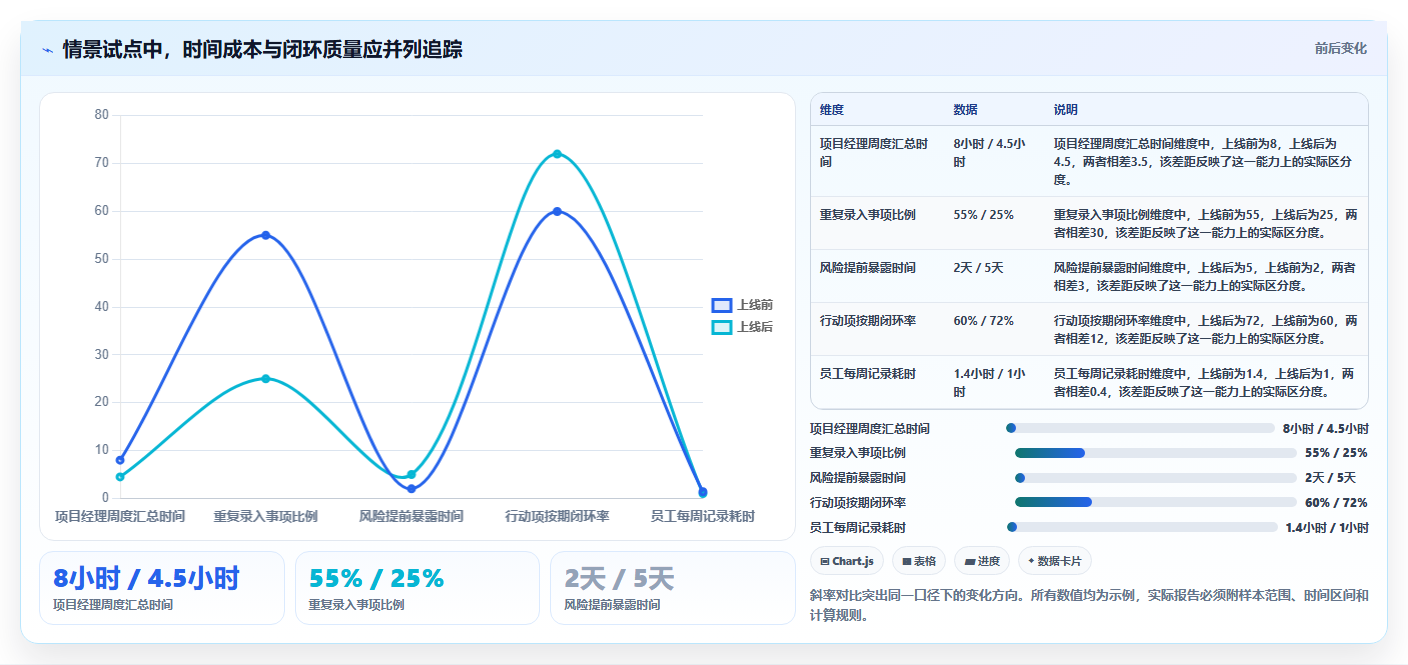Toggle the 上线前 legend entry
Viewport: 1408px width, 665px height.
(x=742, y=305)
